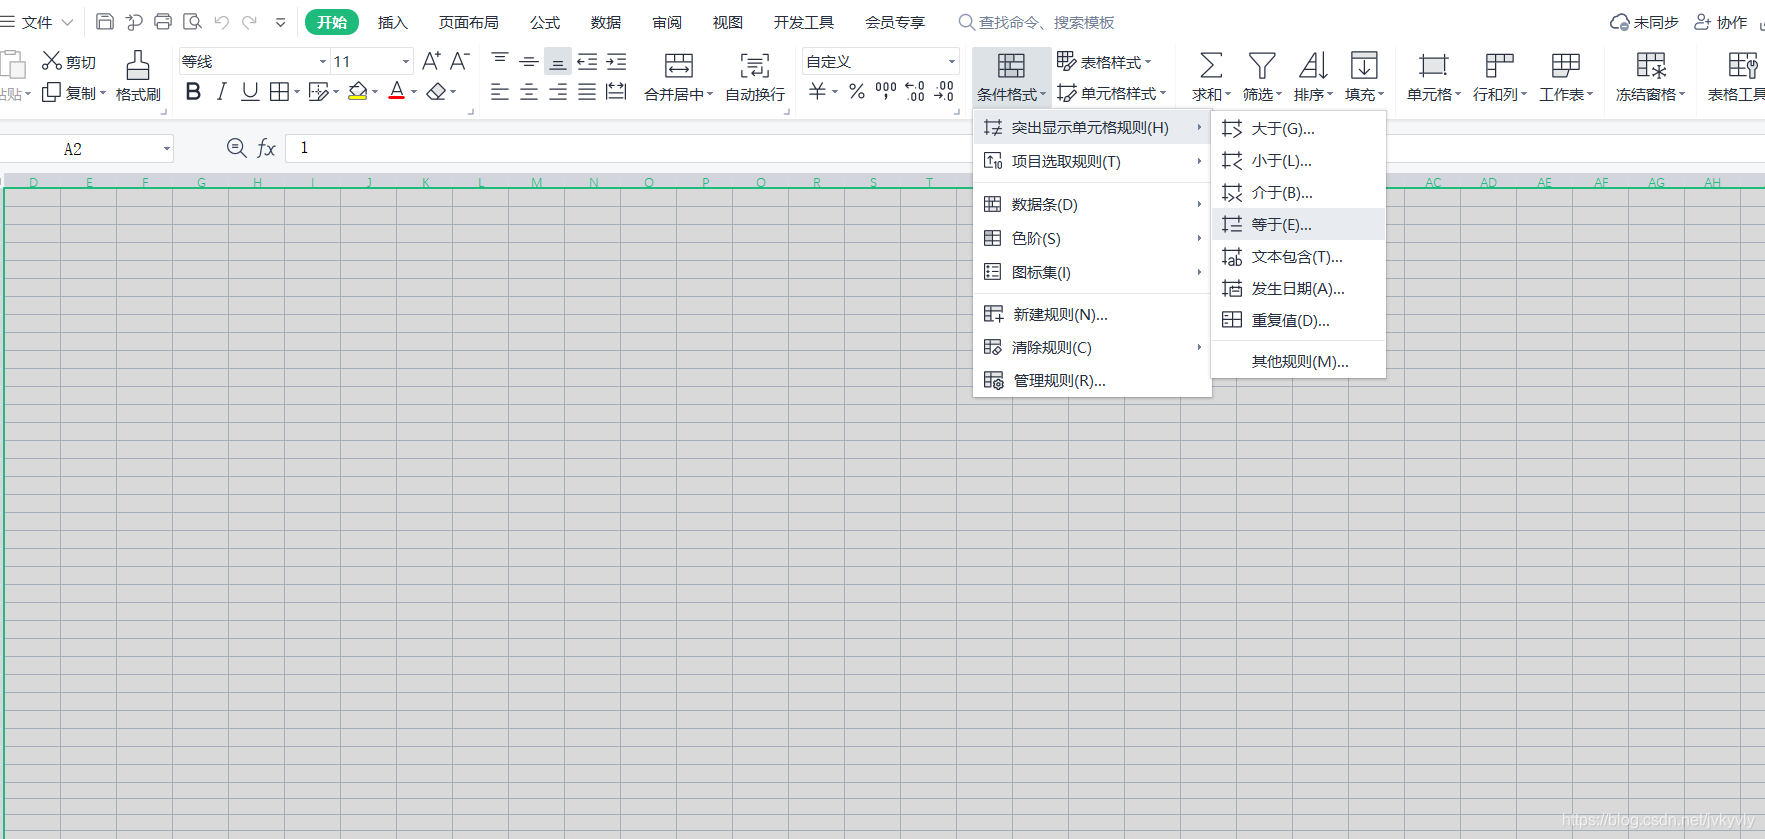The height and width of the screenshot is (839, 1765).
Task: Choose Greater Than (大于) rule
Action: pyautogui.click(x=1298, y=128)
